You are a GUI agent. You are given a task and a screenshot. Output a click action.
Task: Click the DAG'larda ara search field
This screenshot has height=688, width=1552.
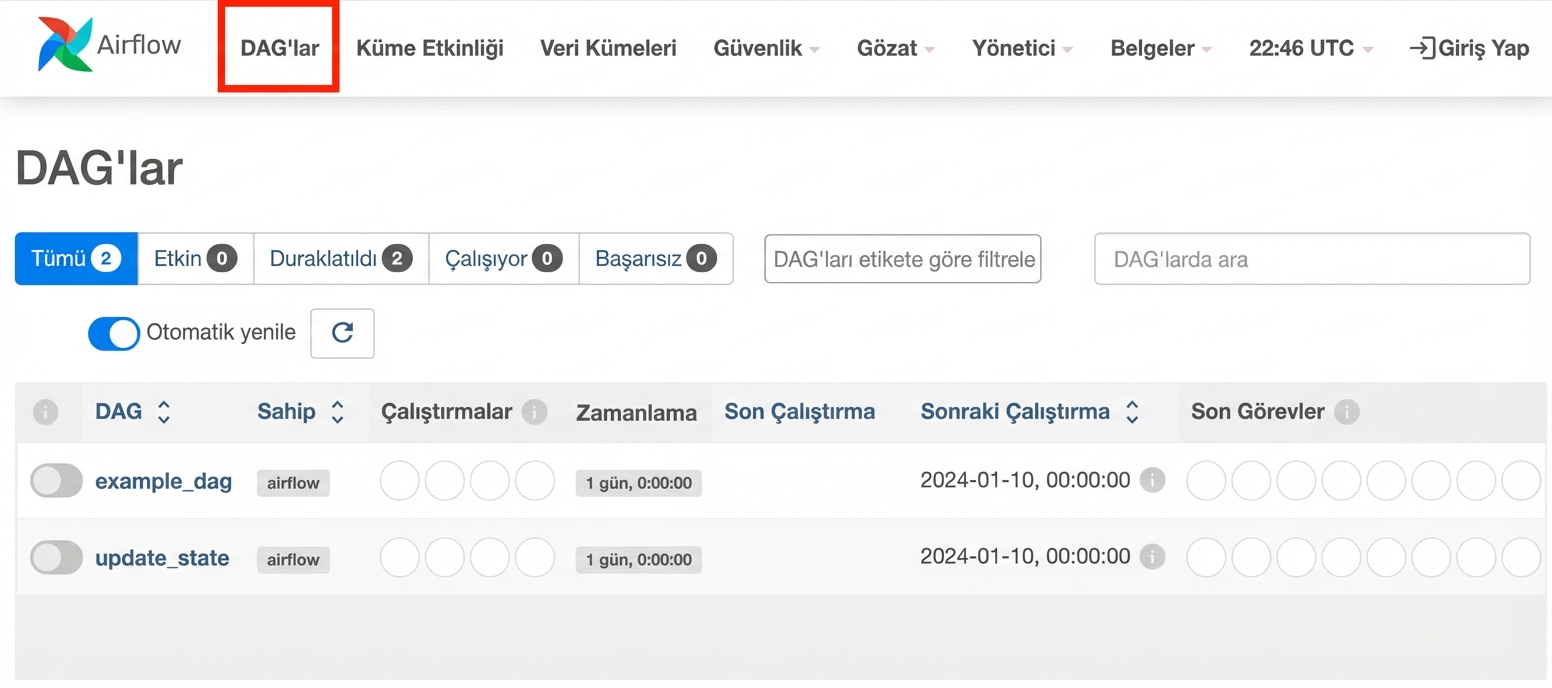coord(1311,258)
